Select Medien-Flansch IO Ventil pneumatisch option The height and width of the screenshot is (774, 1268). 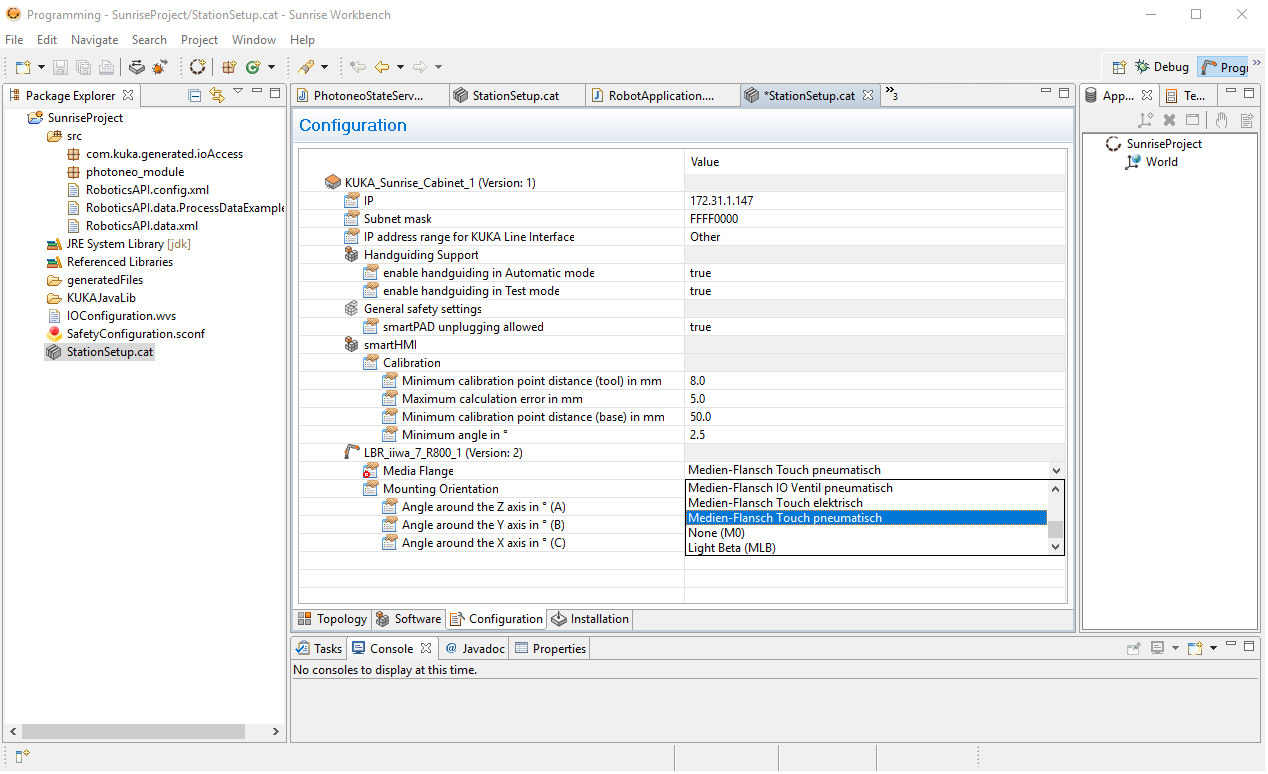pos(867,488)
